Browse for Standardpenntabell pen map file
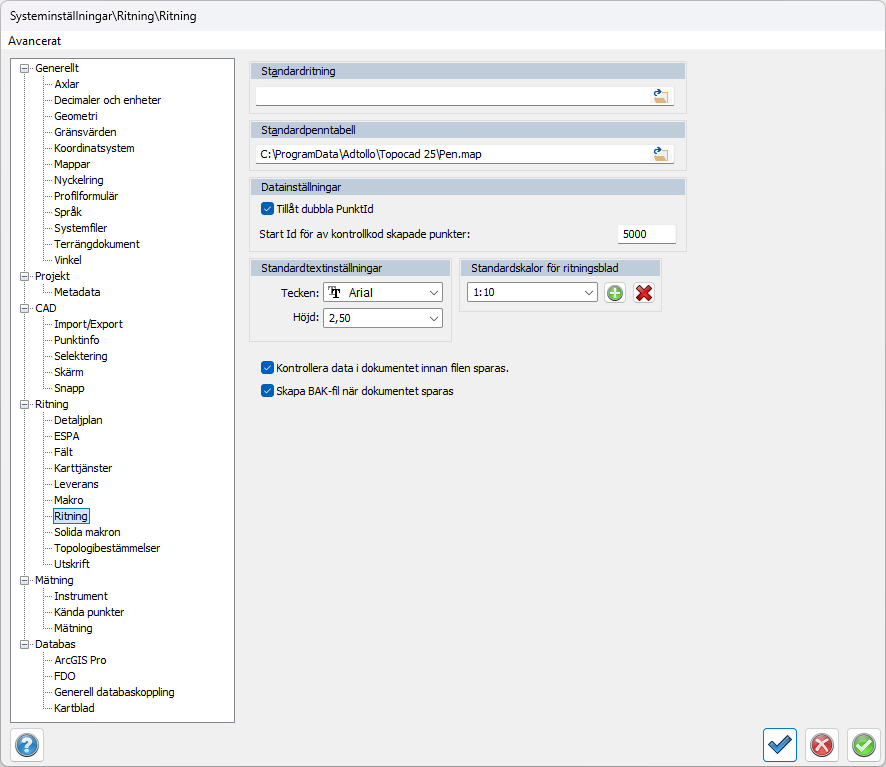This screenshot has height=767, width=886. tap(661, 154)
